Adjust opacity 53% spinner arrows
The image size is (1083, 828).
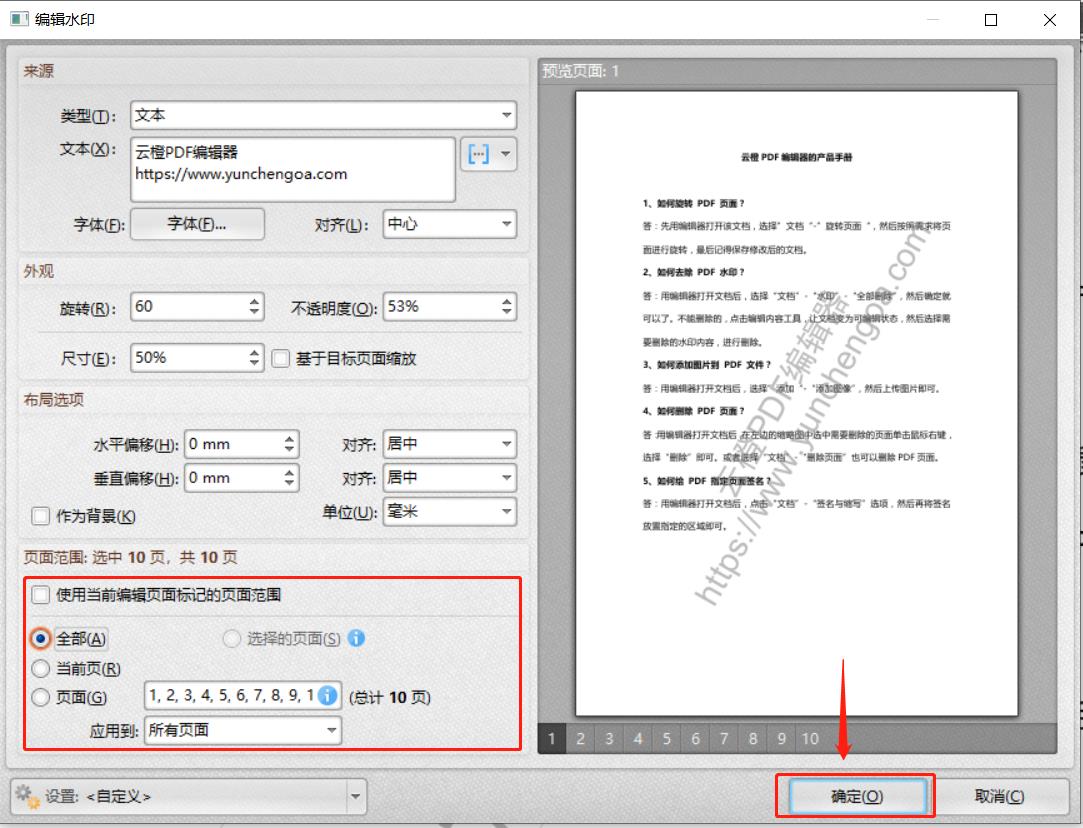[507, 307]
